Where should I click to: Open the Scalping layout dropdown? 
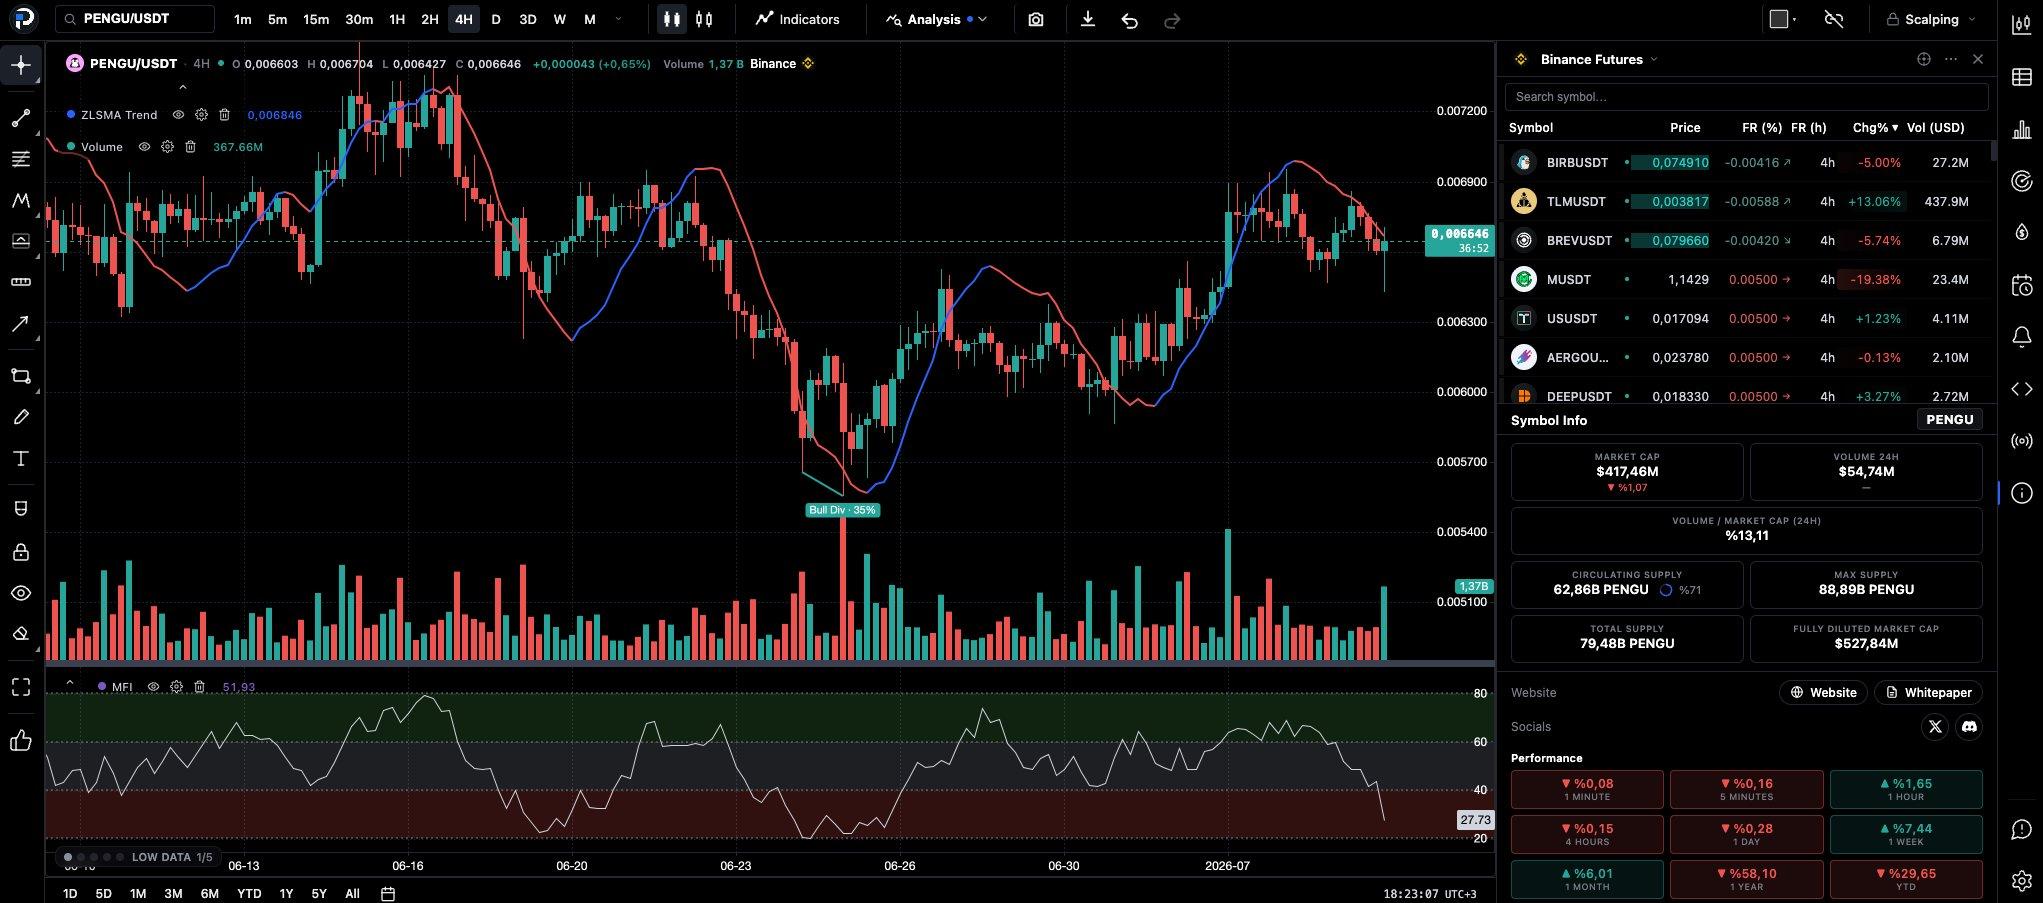click(x=1931, y=19)
